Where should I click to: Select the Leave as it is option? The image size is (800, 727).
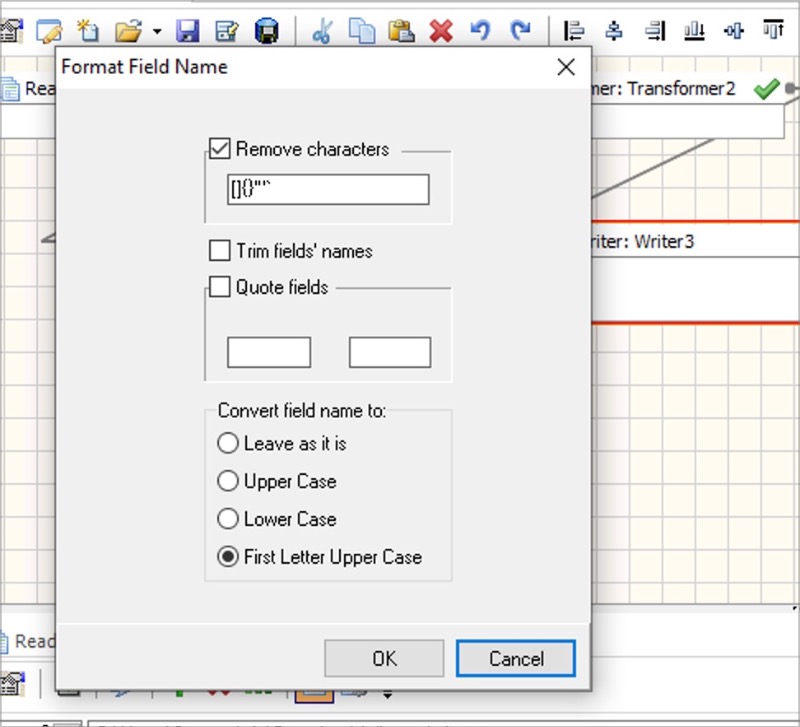pyautogui.click(x=228, y=443)
